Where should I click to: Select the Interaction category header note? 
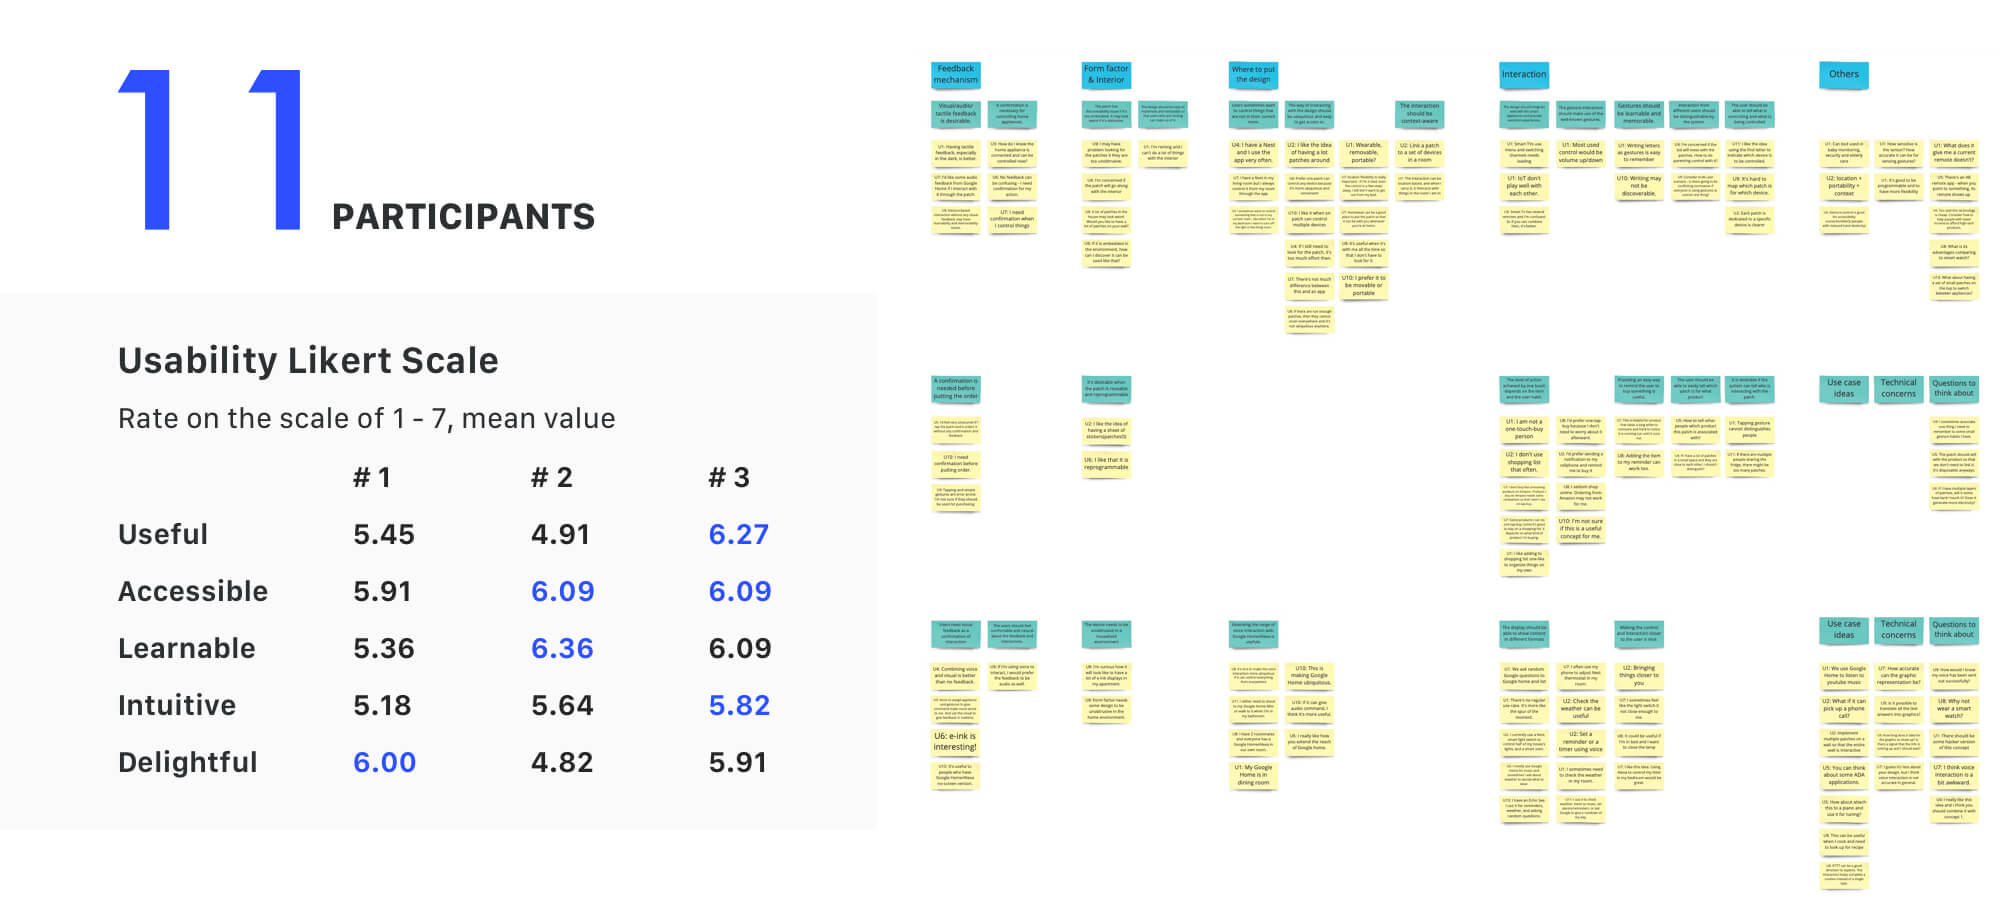pos(1523,75)
